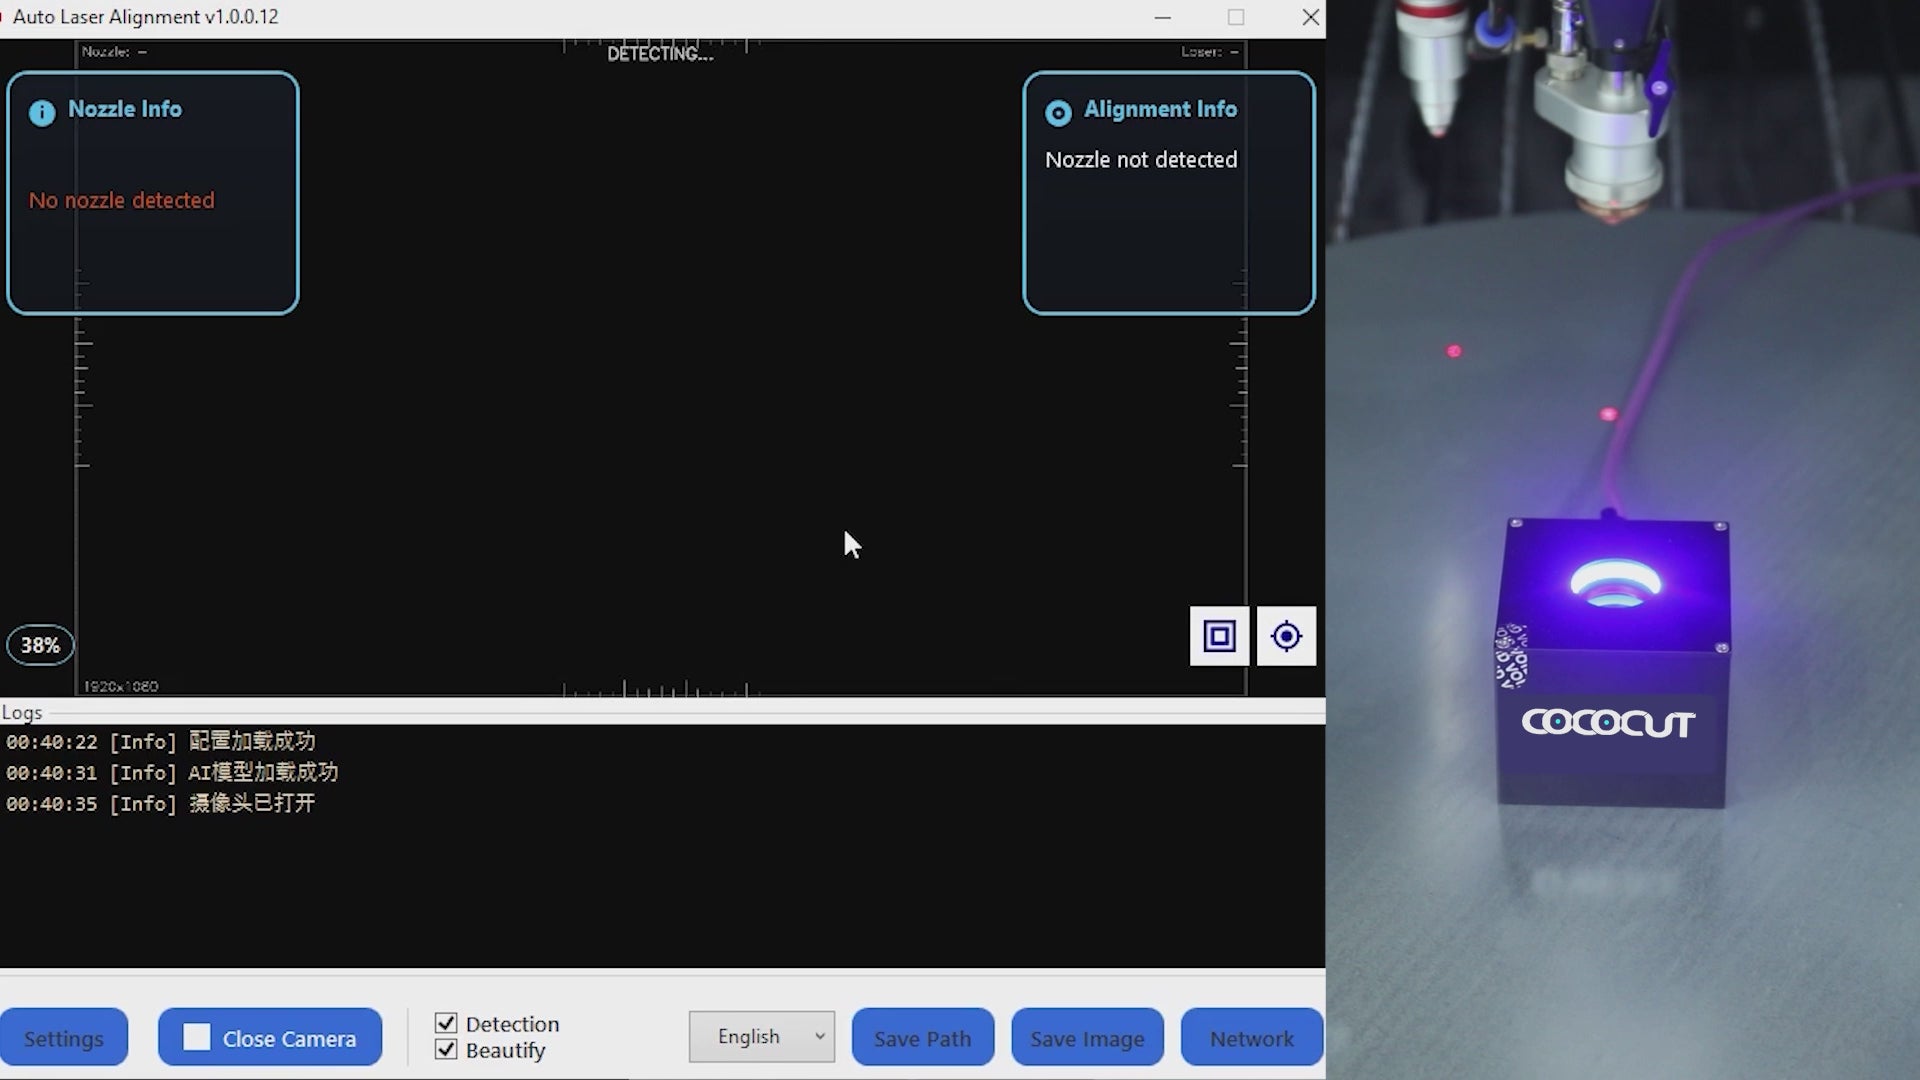
Task: Maximize the Auto Laser Alignment window
Action: (1236, 17)
